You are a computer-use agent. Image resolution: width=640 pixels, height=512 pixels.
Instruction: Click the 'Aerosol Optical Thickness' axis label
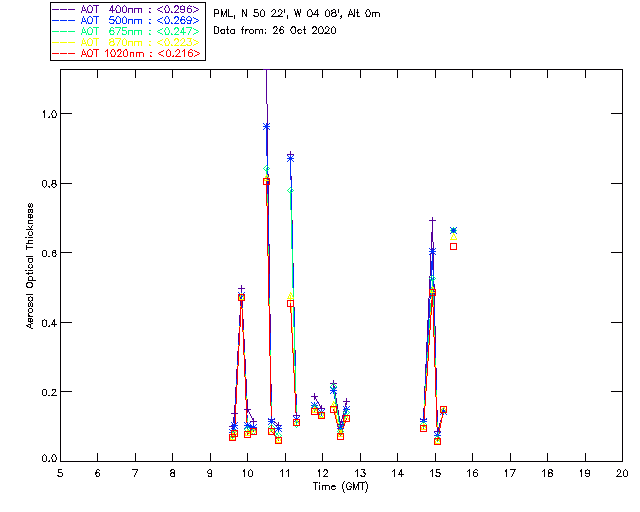30,266
